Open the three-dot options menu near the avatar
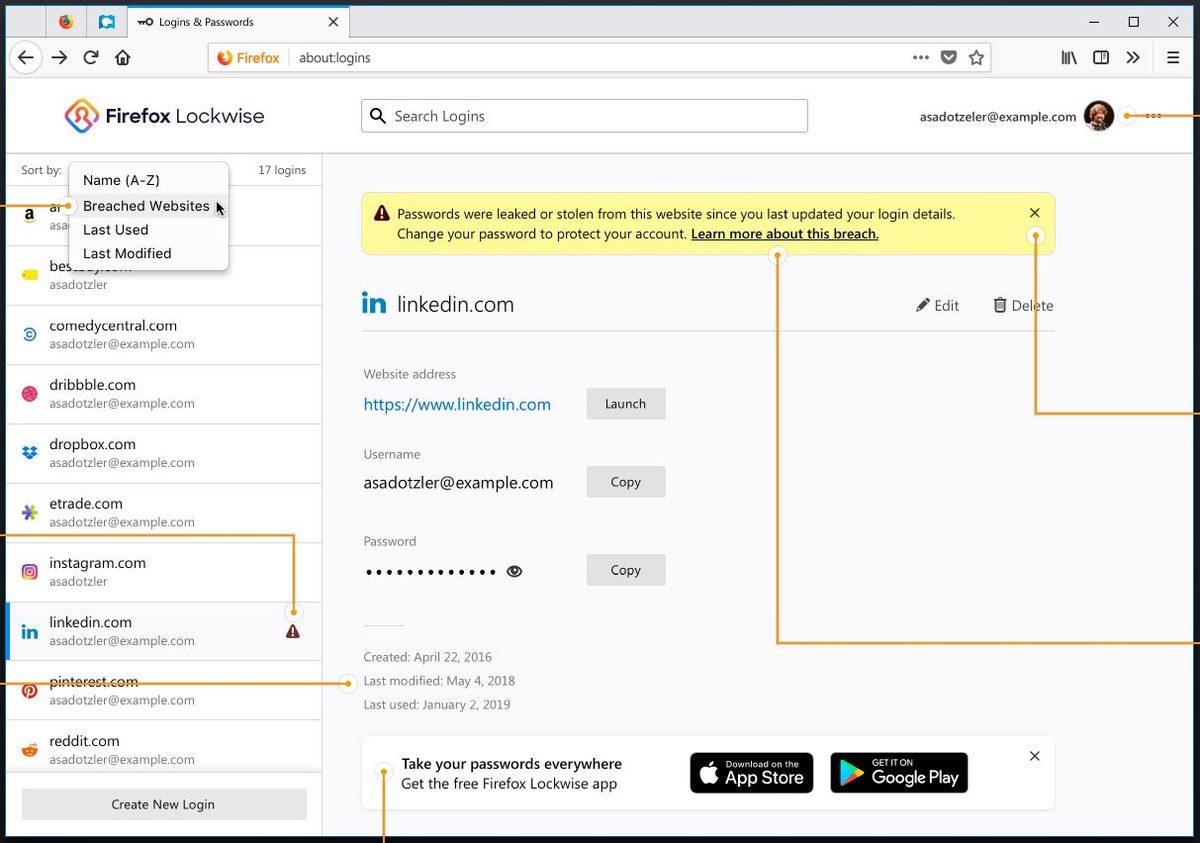Screen dimensions: 1200x843 pos(1152,115)
